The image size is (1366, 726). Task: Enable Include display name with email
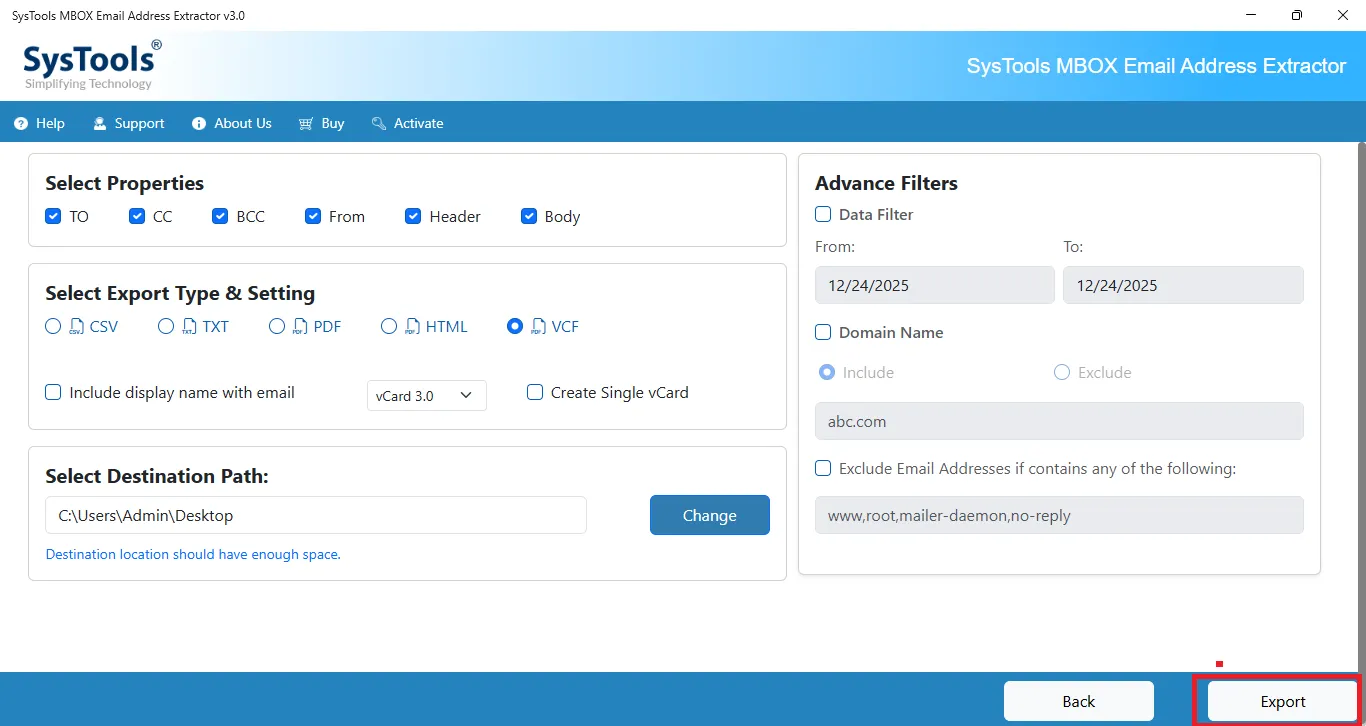pyautogui.click(x=53, y=393)
